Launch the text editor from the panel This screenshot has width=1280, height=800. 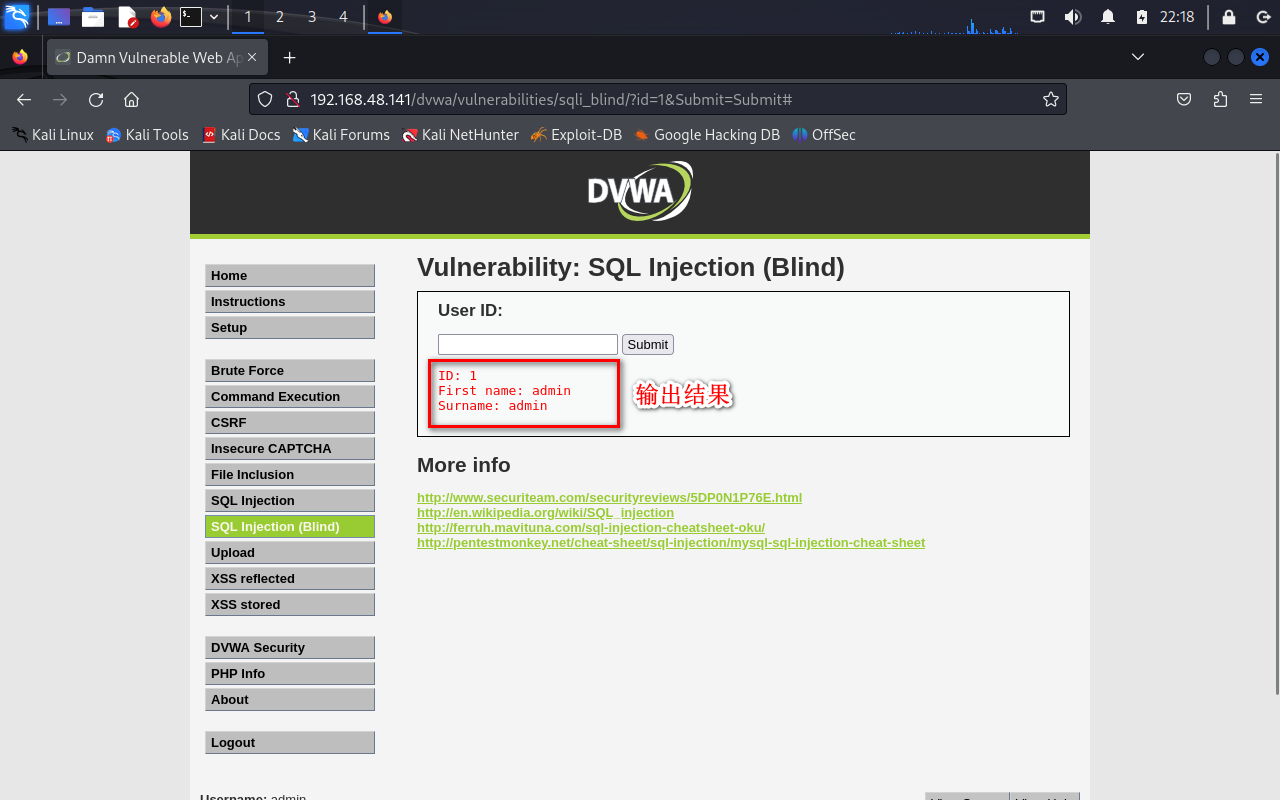click(127, 17)
